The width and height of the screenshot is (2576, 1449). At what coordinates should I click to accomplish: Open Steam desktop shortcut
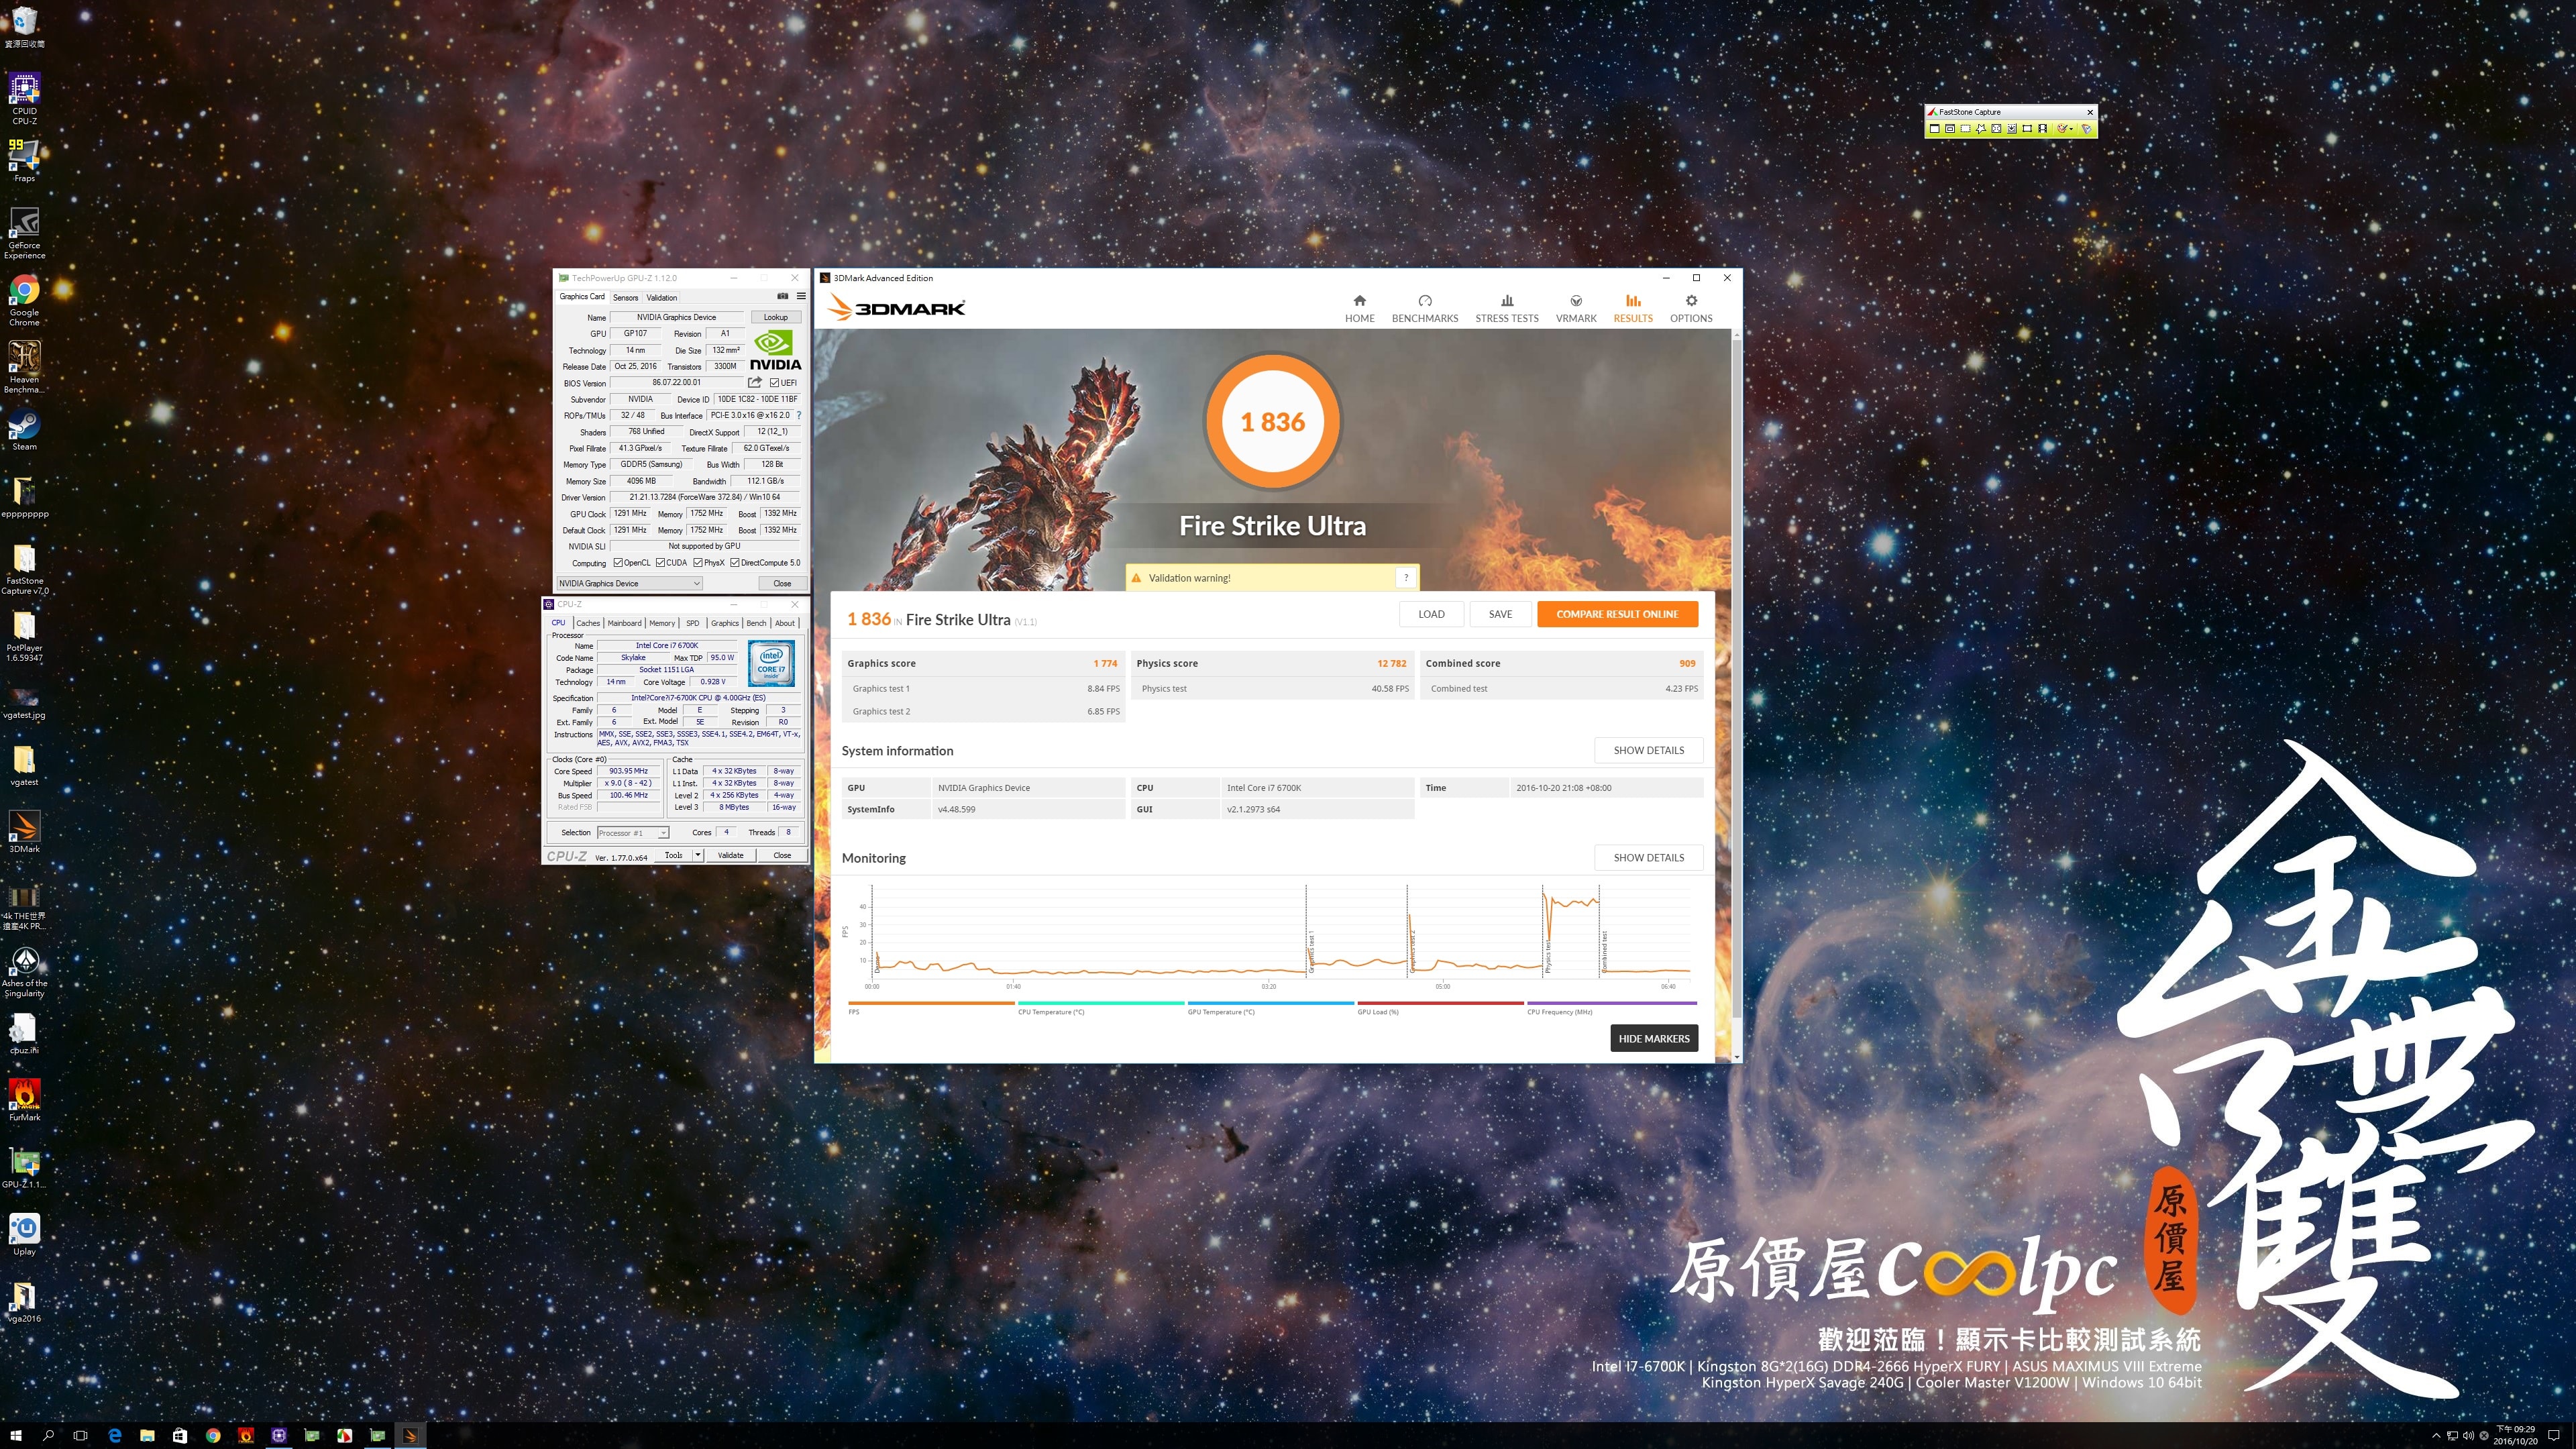point(25,430)
